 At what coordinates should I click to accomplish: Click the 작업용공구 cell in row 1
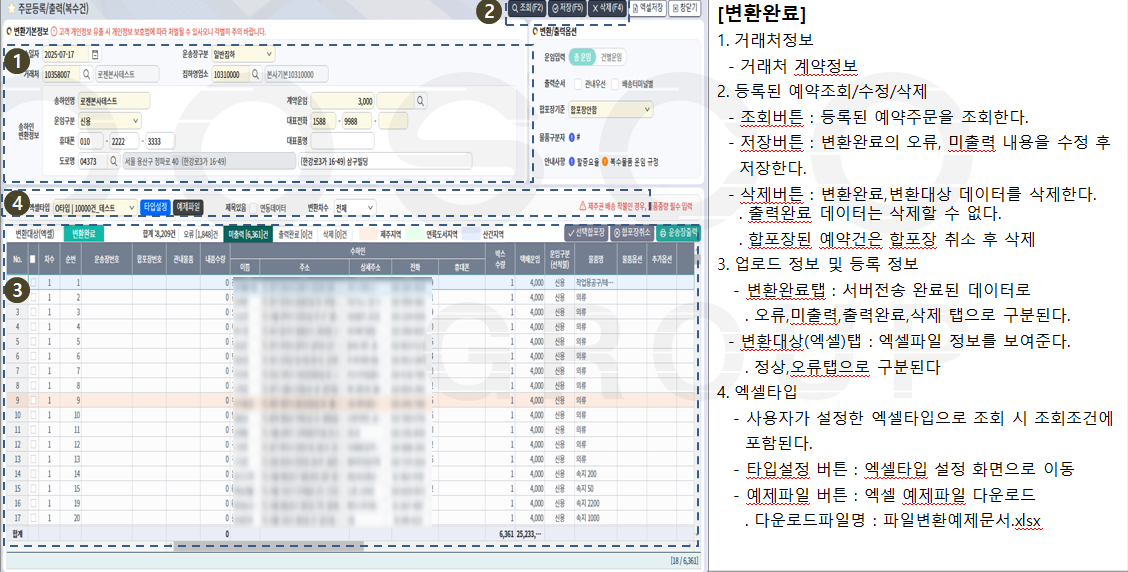(594, 283)
